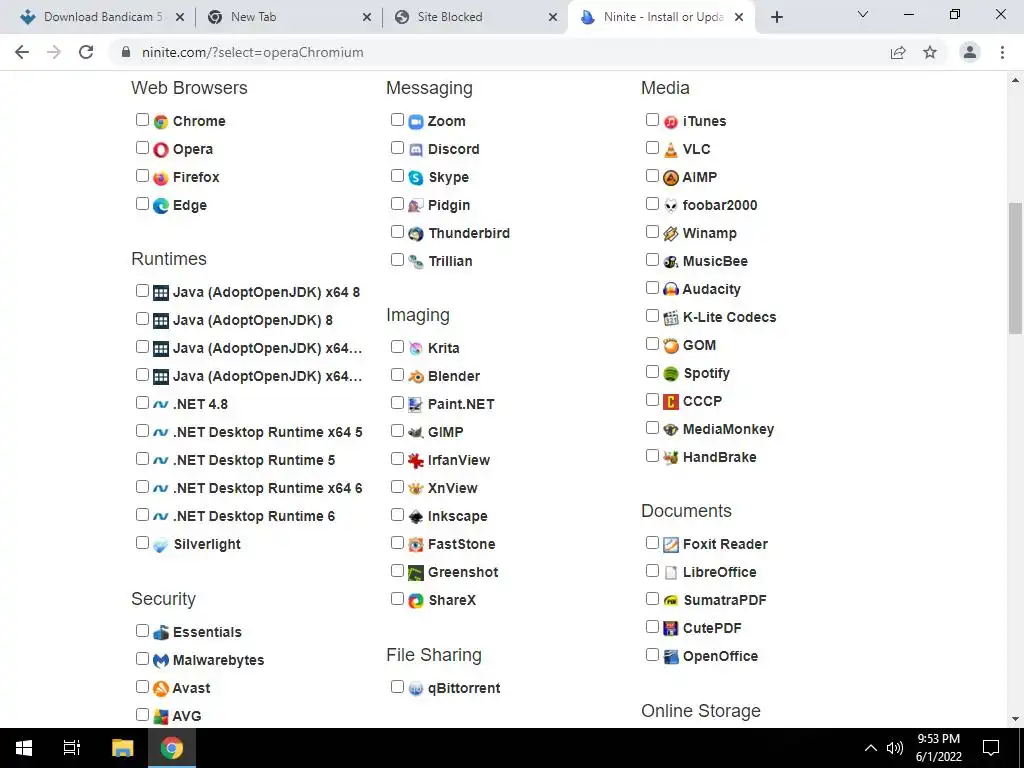
Task: Click the Firefox icon in the list
Action: point(161,178)
